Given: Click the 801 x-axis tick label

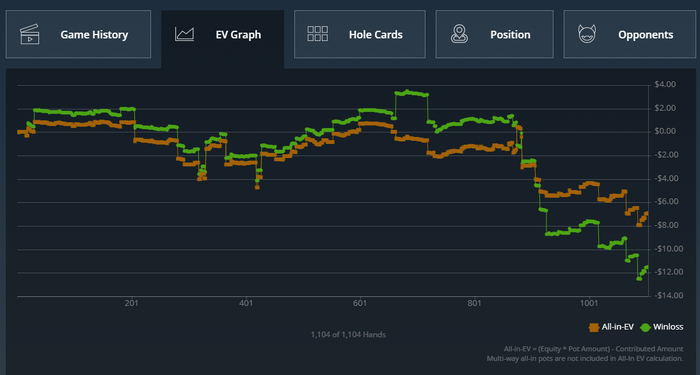Looking at the screenshot, I should pyautogui.click(x=475, y=304).
